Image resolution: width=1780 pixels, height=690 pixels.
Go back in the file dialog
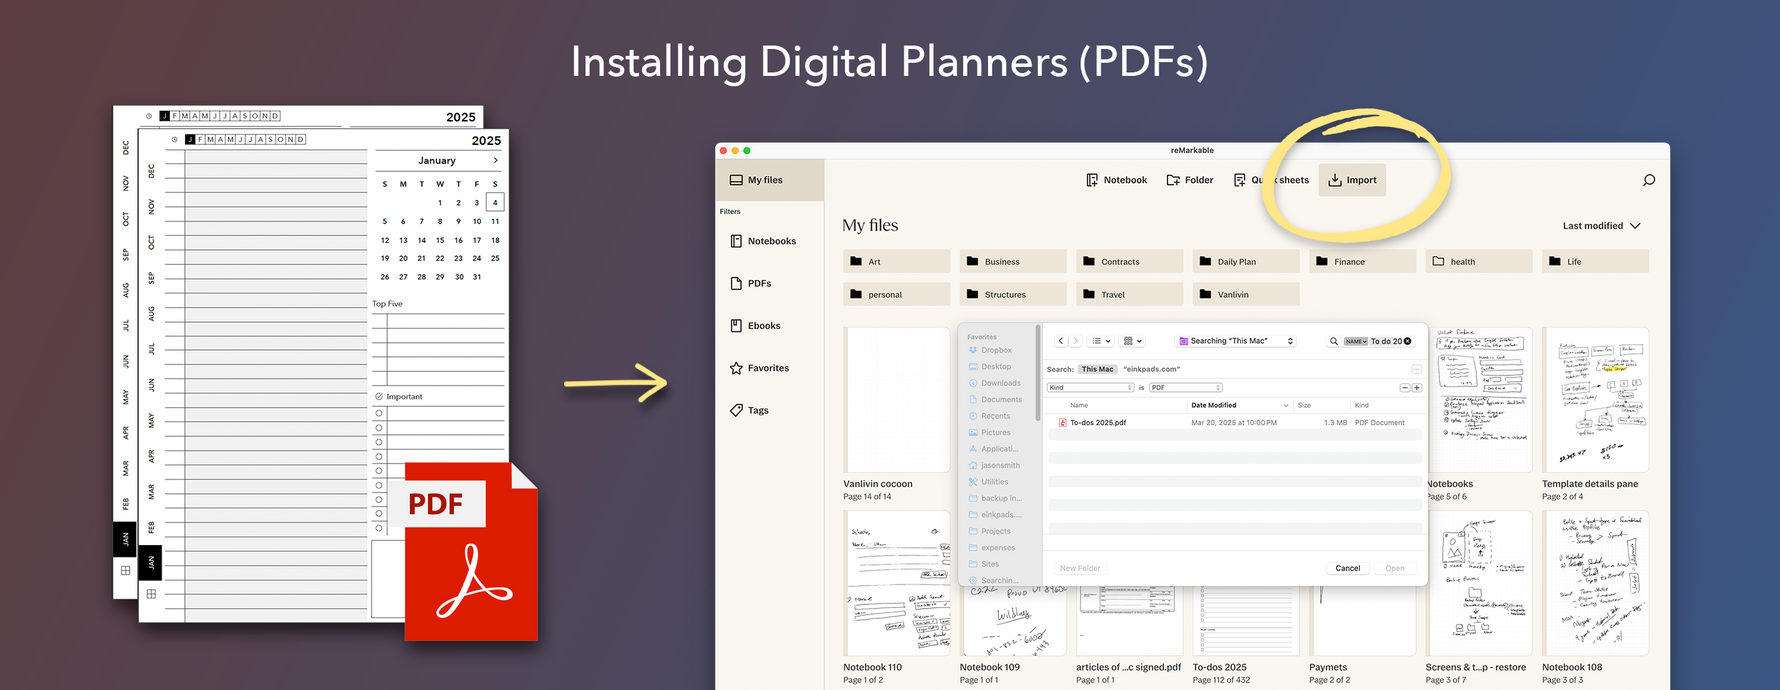click(x=1061, y=341)
